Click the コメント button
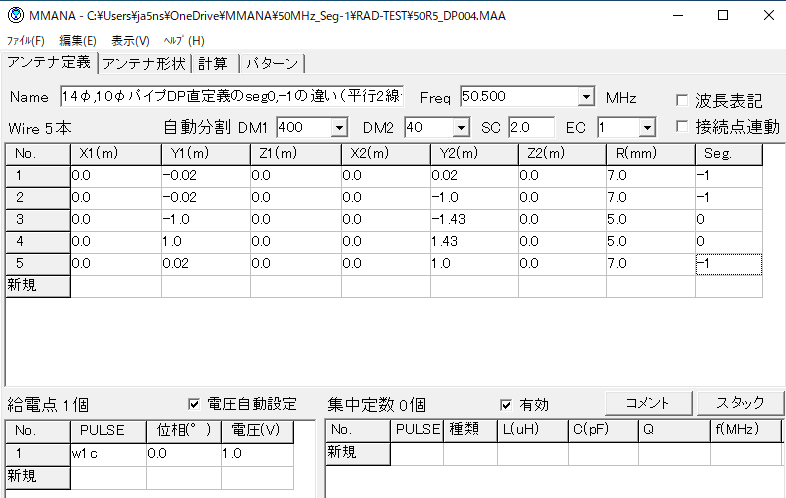Viewport: 786px width, 498px height. click(646, 402)
